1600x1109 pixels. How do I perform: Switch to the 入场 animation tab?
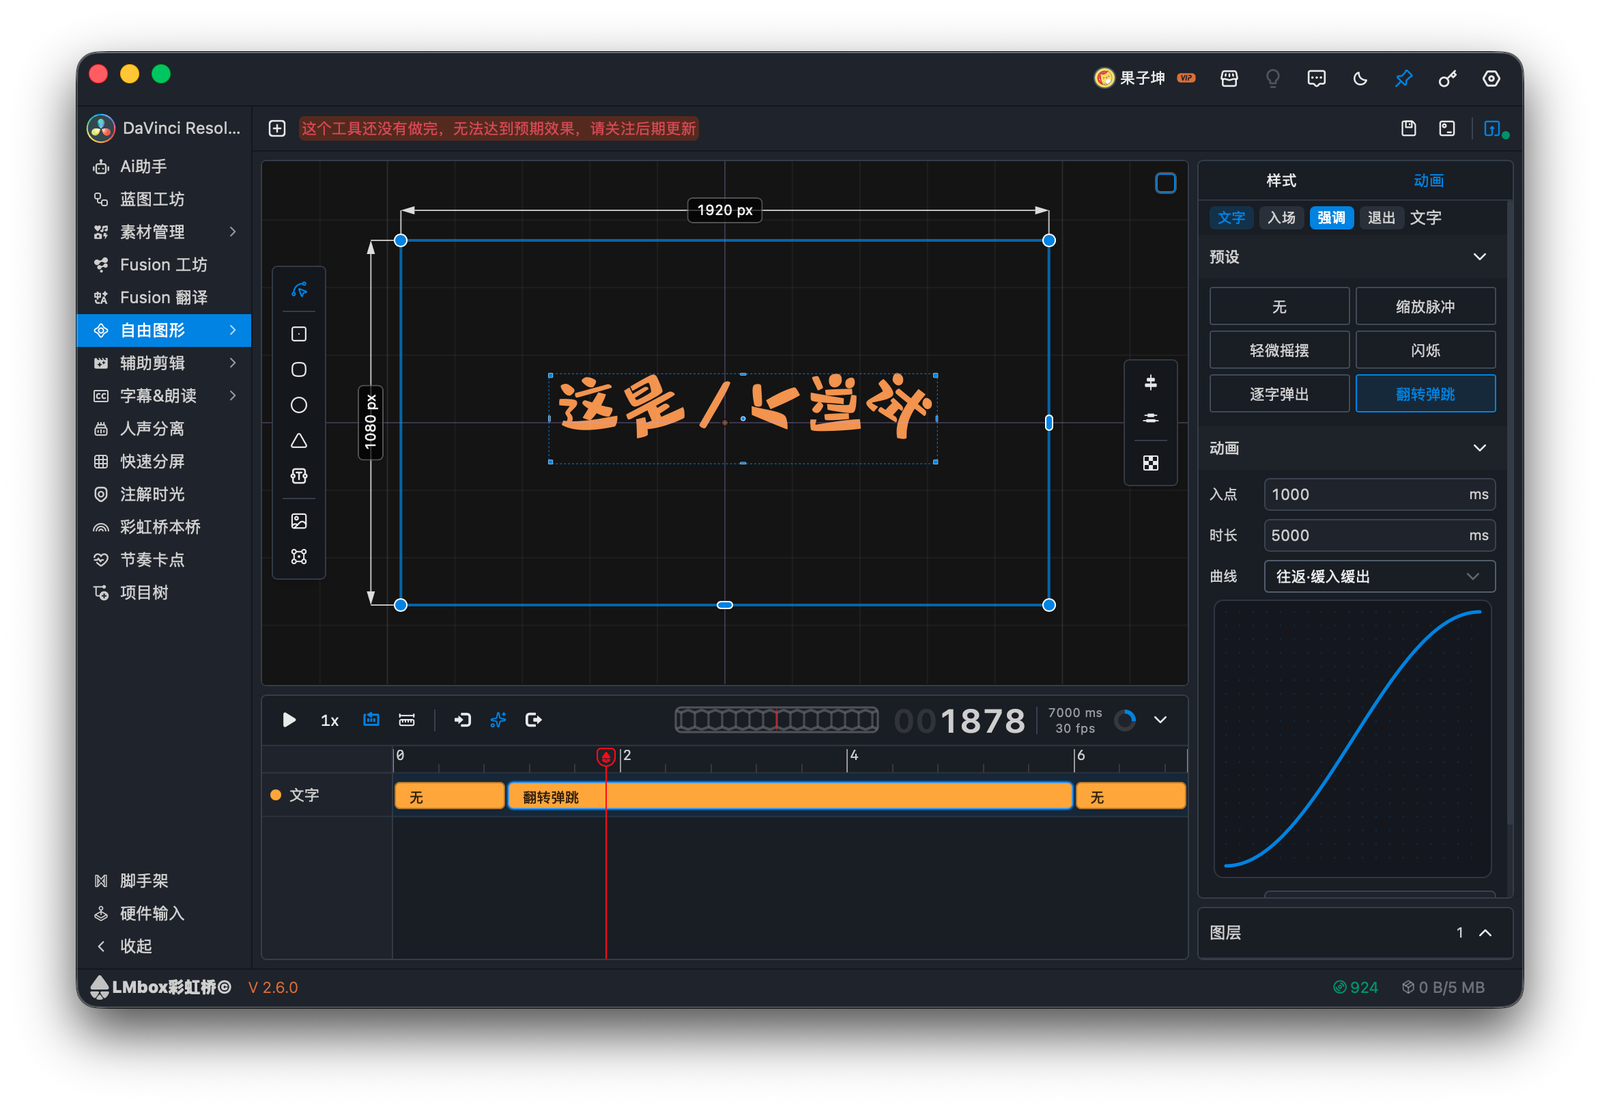(1281, 218)
